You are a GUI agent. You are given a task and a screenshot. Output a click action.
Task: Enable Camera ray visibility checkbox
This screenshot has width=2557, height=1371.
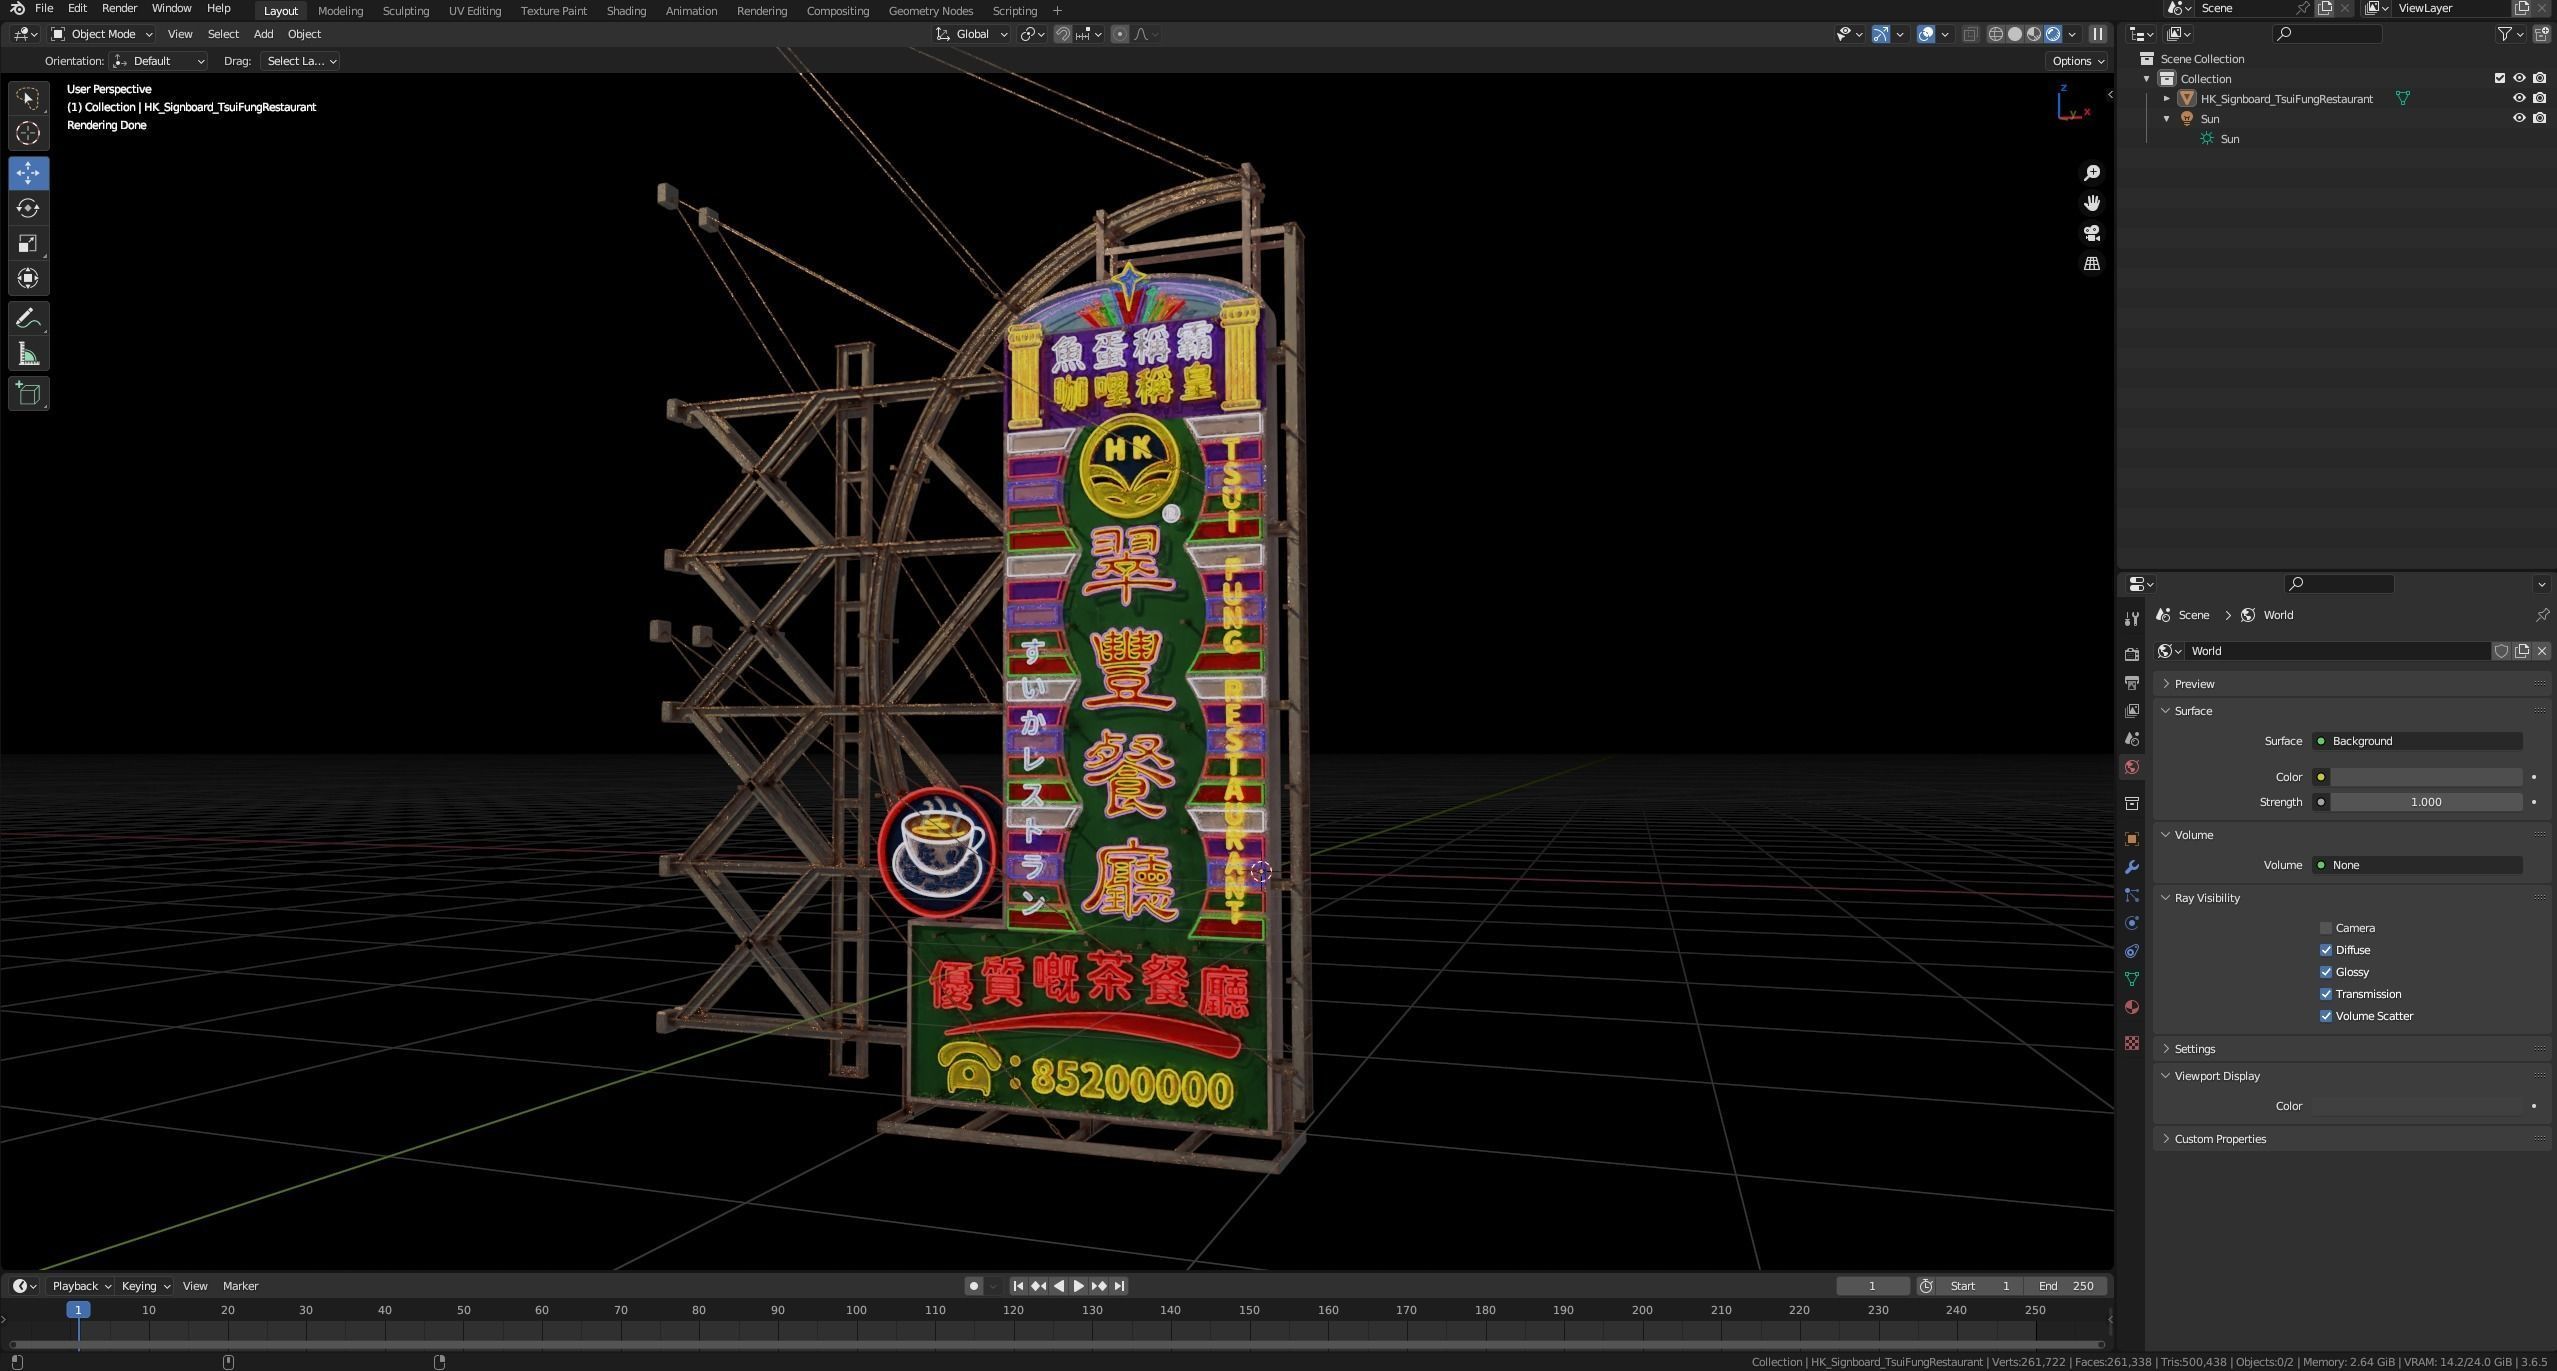point(2326,928)
